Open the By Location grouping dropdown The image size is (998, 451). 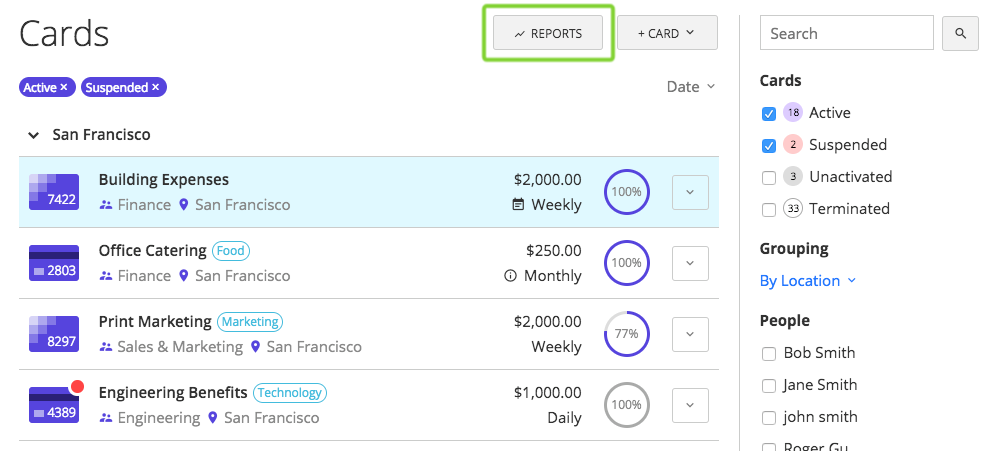click(x=807, y=281)
